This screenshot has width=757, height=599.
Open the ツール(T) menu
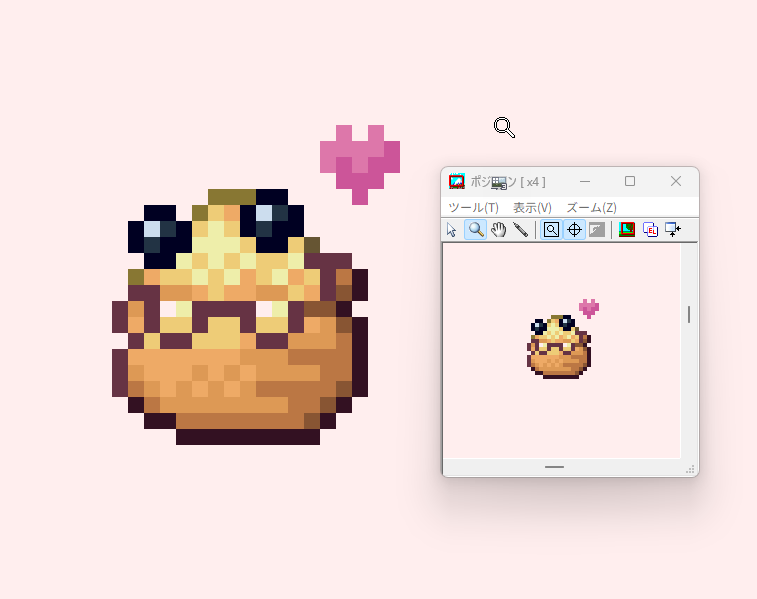click(473, 208)
